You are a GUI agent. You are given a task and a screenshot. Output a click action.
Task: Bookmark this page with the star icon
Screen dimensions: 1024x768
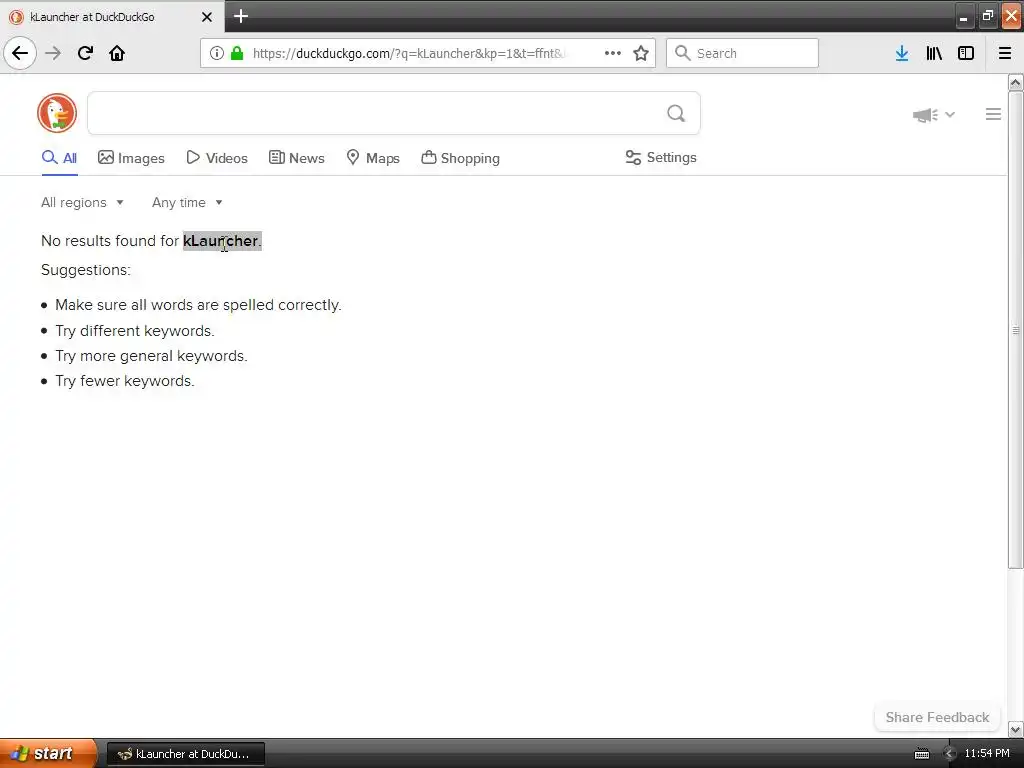[641, 53]
